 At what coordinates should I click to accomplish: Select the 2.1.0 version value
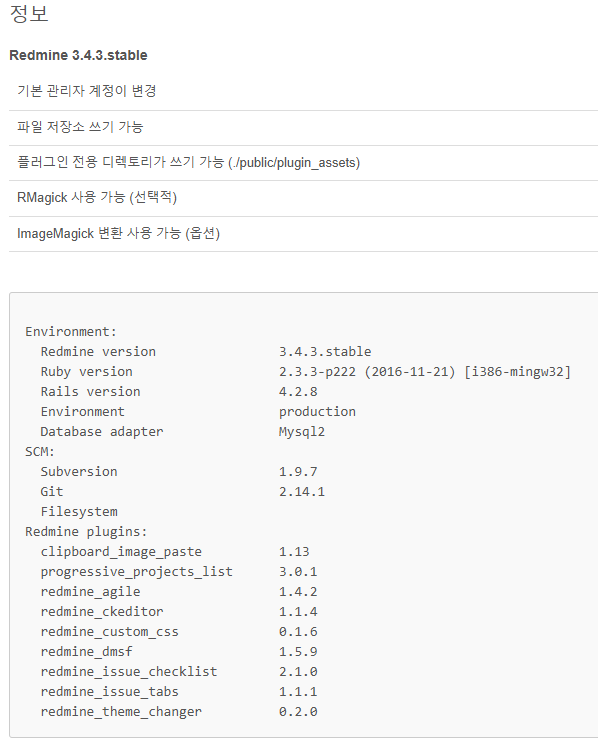pos(298,671)
